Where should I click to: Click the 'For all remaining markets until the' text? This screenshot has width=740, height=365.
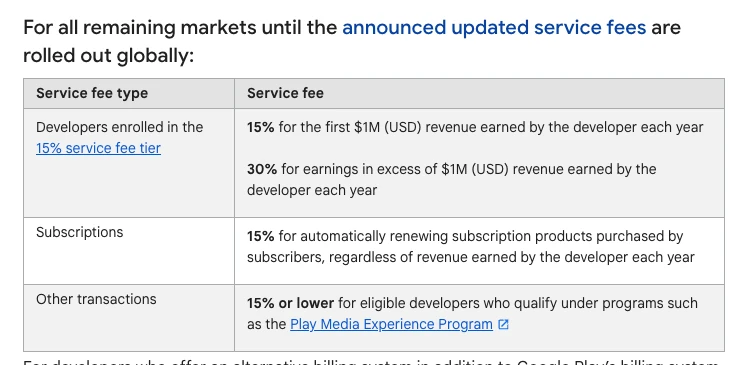(180, 27)
